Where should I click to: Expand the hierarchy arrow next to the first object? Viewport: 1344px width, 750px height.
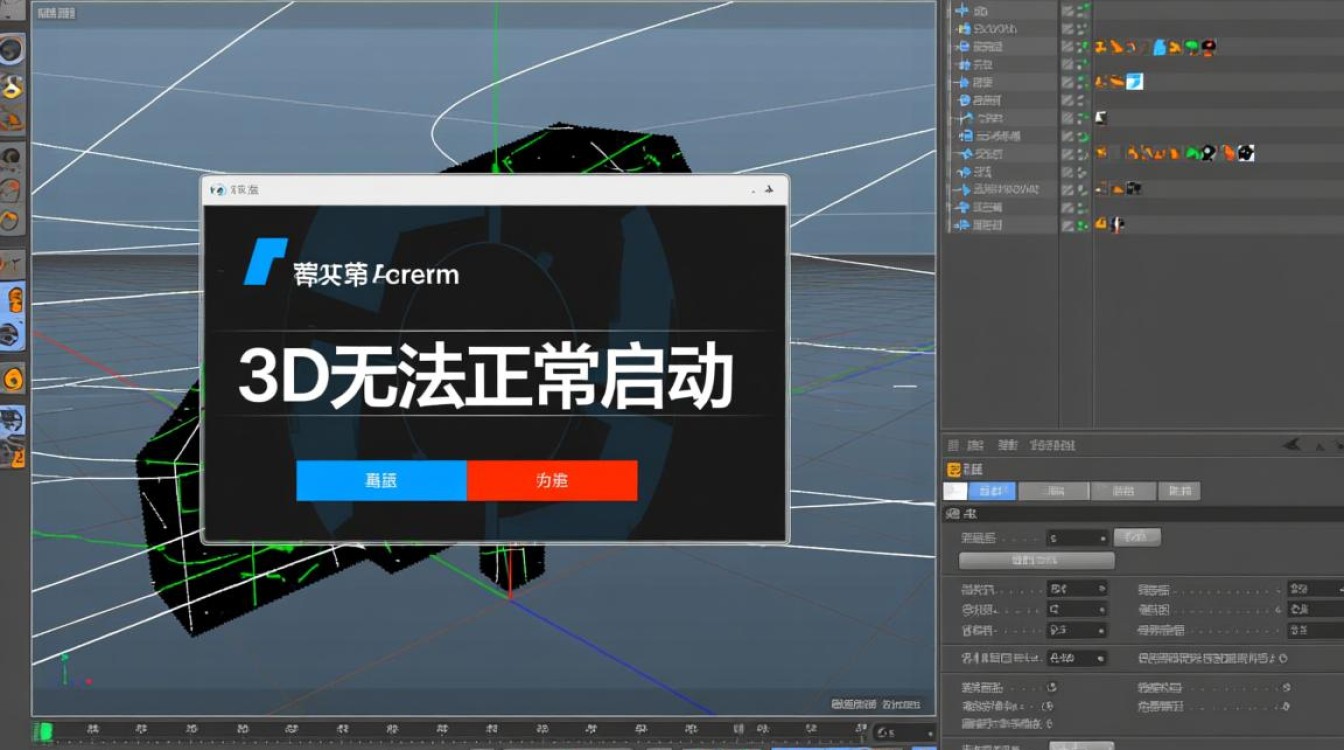click(956, 10)
